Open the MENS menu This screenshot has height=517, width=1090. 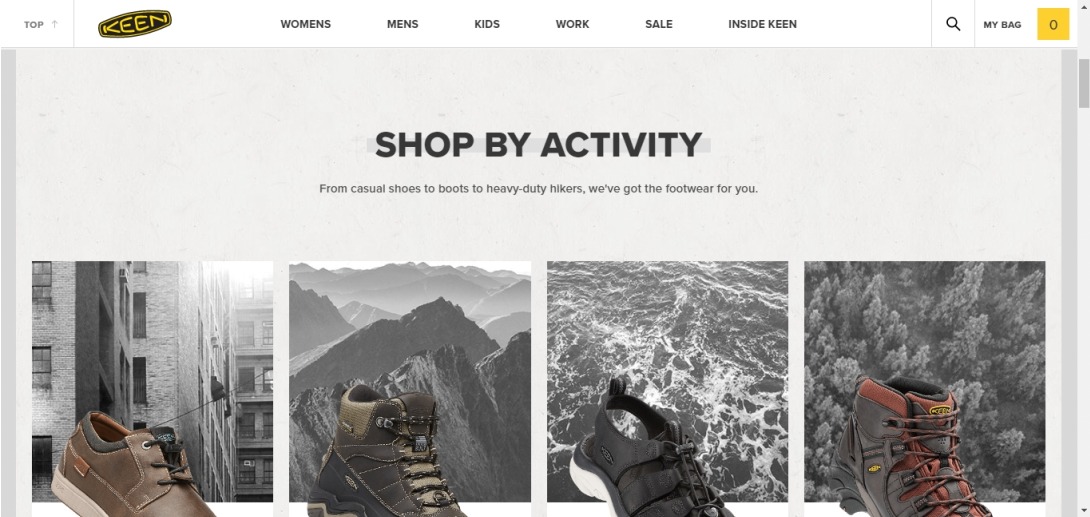pos(402,24)
